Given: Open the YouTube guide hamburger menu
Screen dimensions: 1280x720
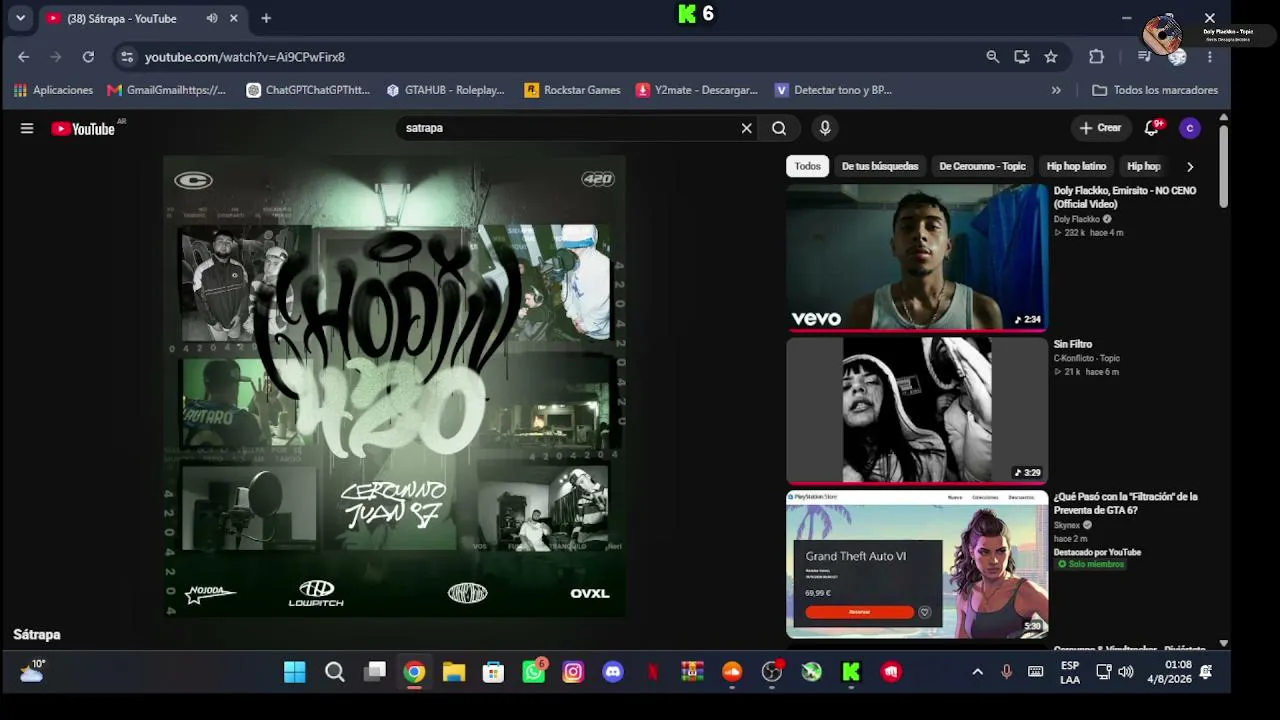Looking at the screenshot, I should pos(27,128).
